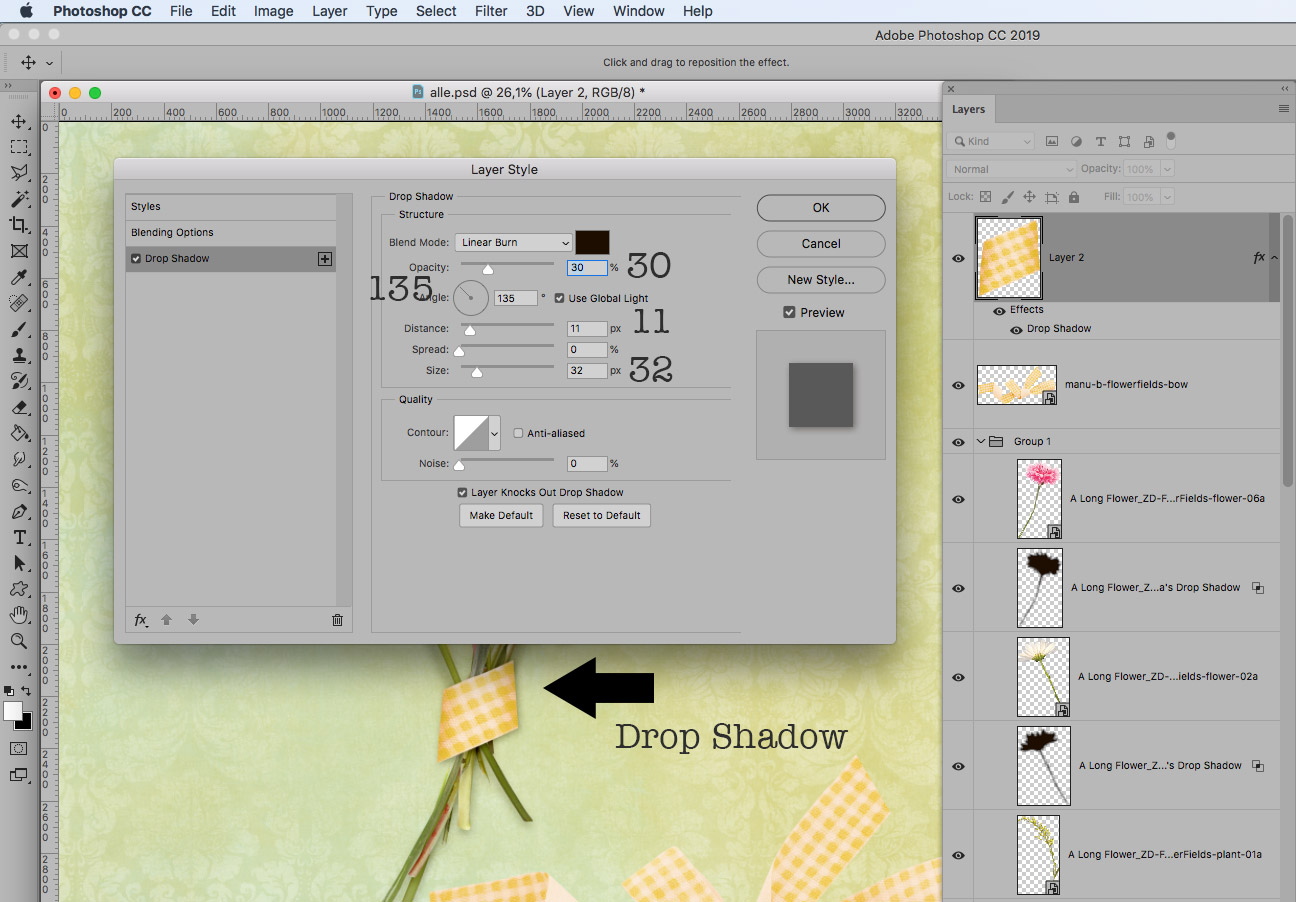Toggle Use Global Light checkbox
Screen dimensions: 1296x902
coord(560,298)
